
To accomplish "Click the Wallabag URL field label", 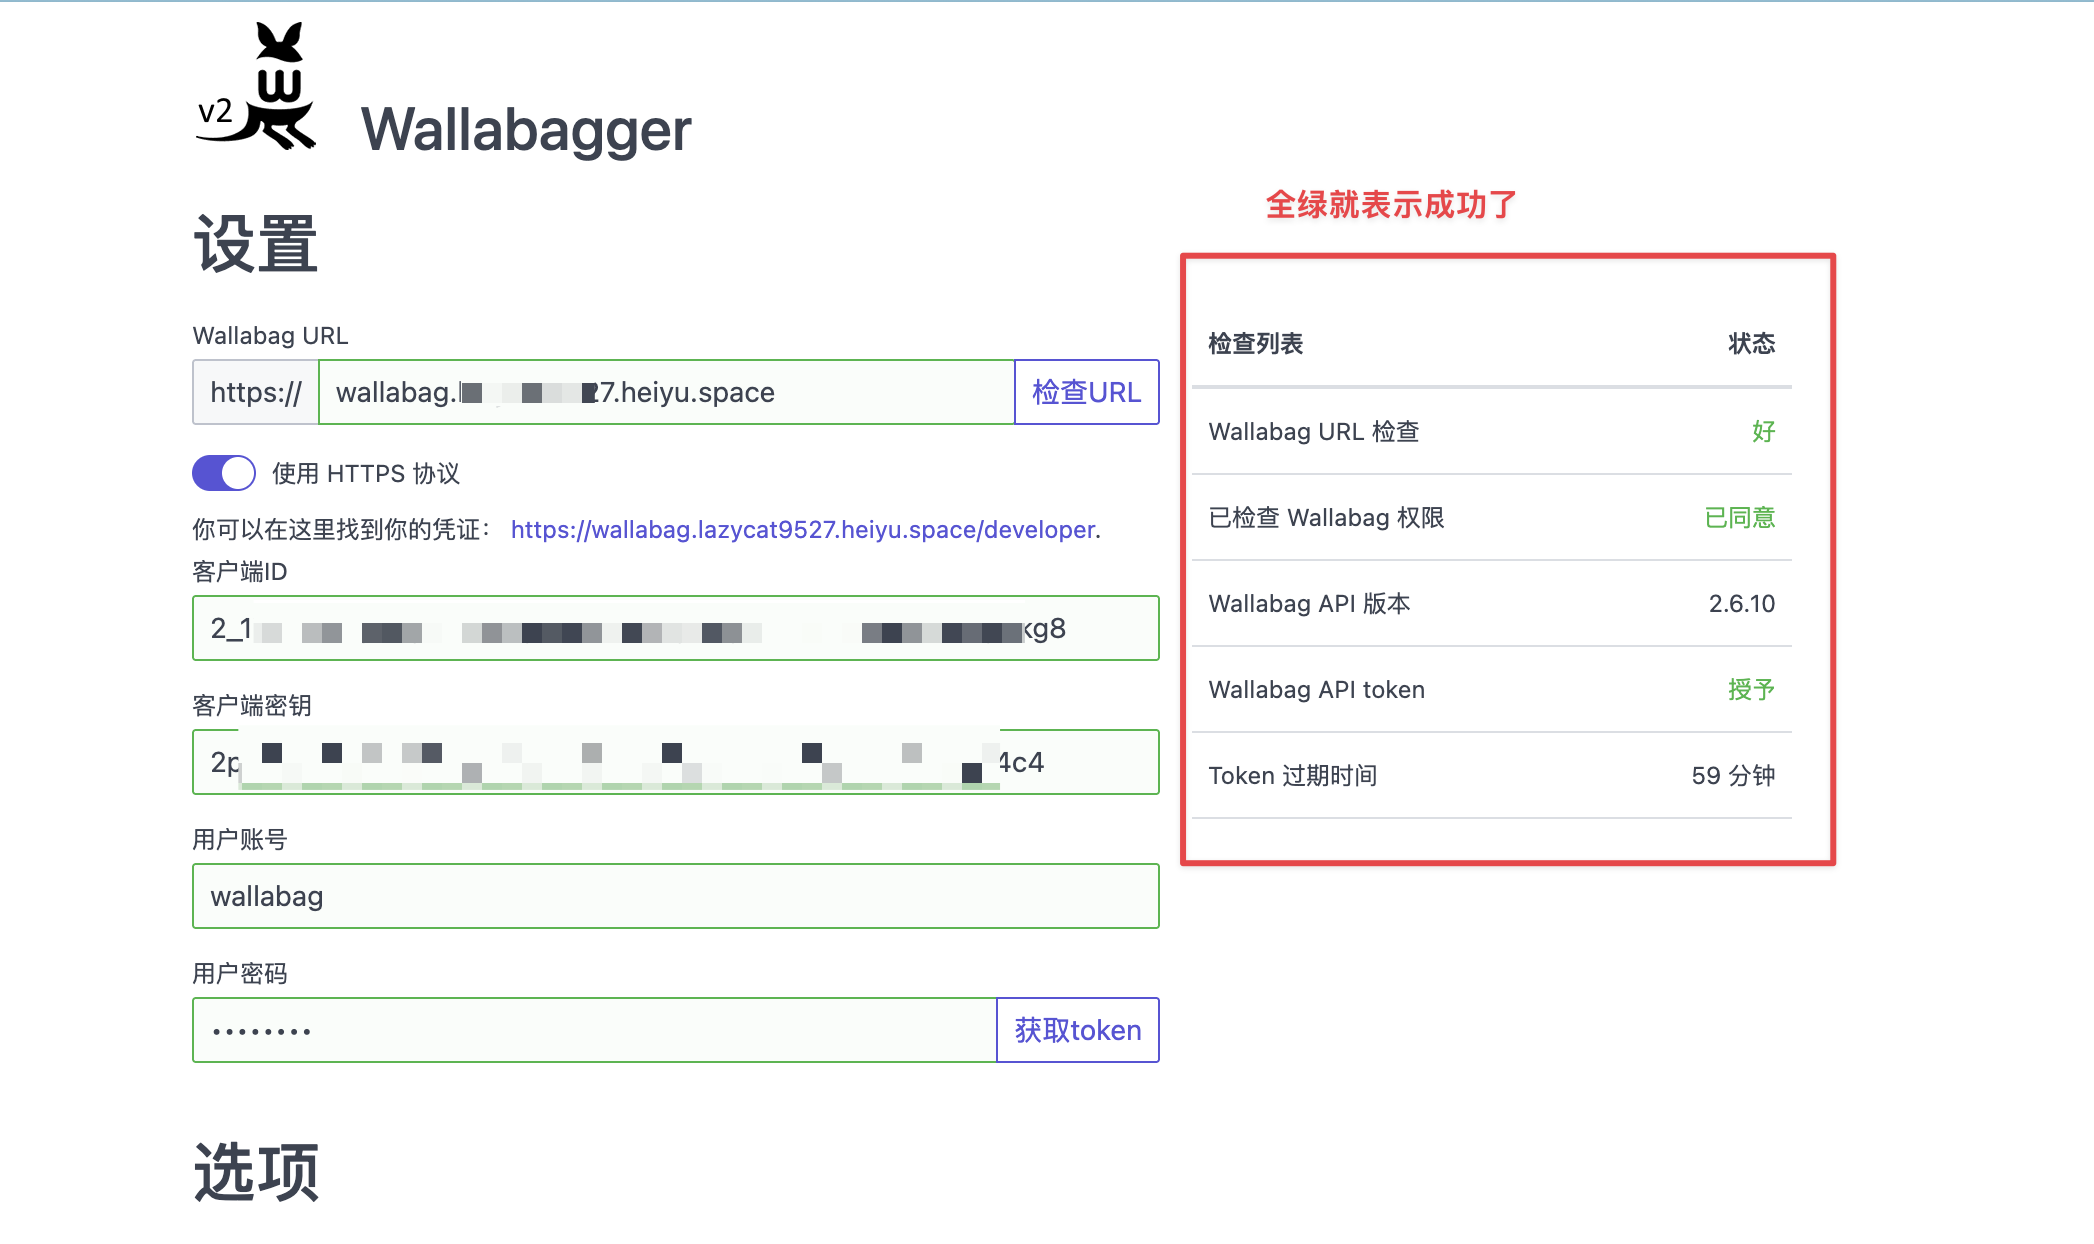I will point(270,335).
